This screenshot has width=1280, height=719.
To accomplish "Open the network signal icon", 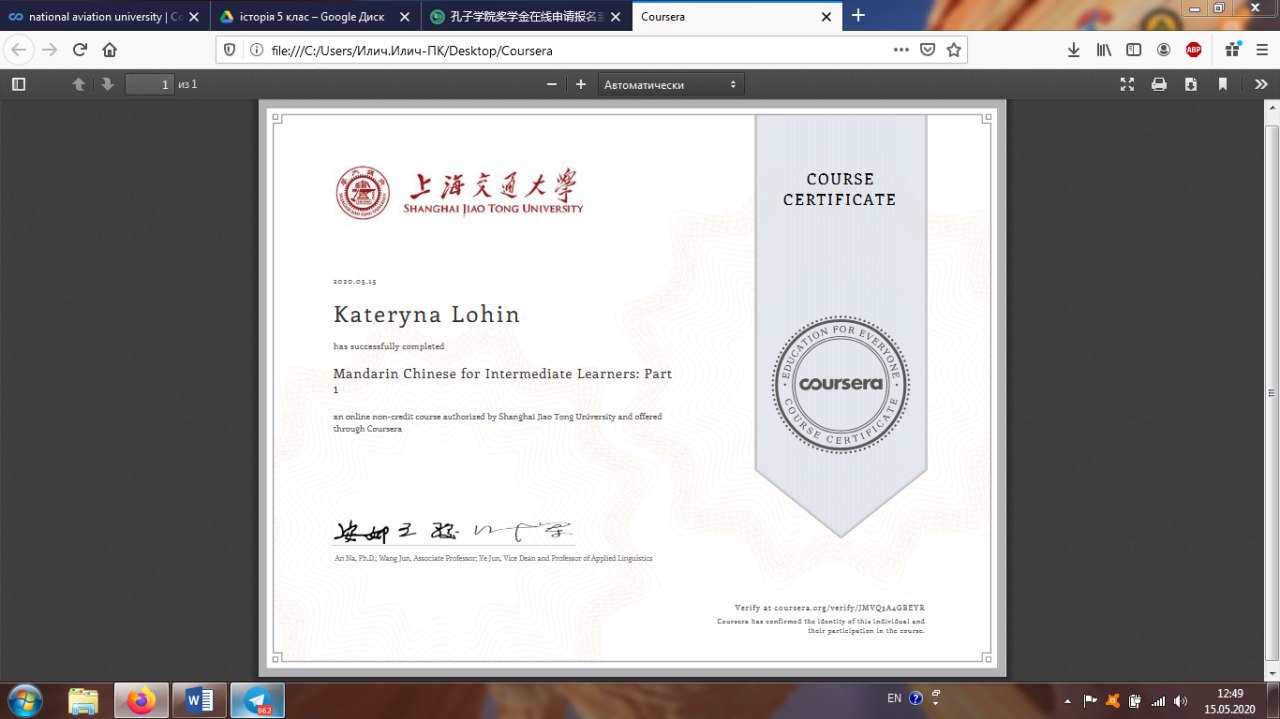I will point(1158,700).
